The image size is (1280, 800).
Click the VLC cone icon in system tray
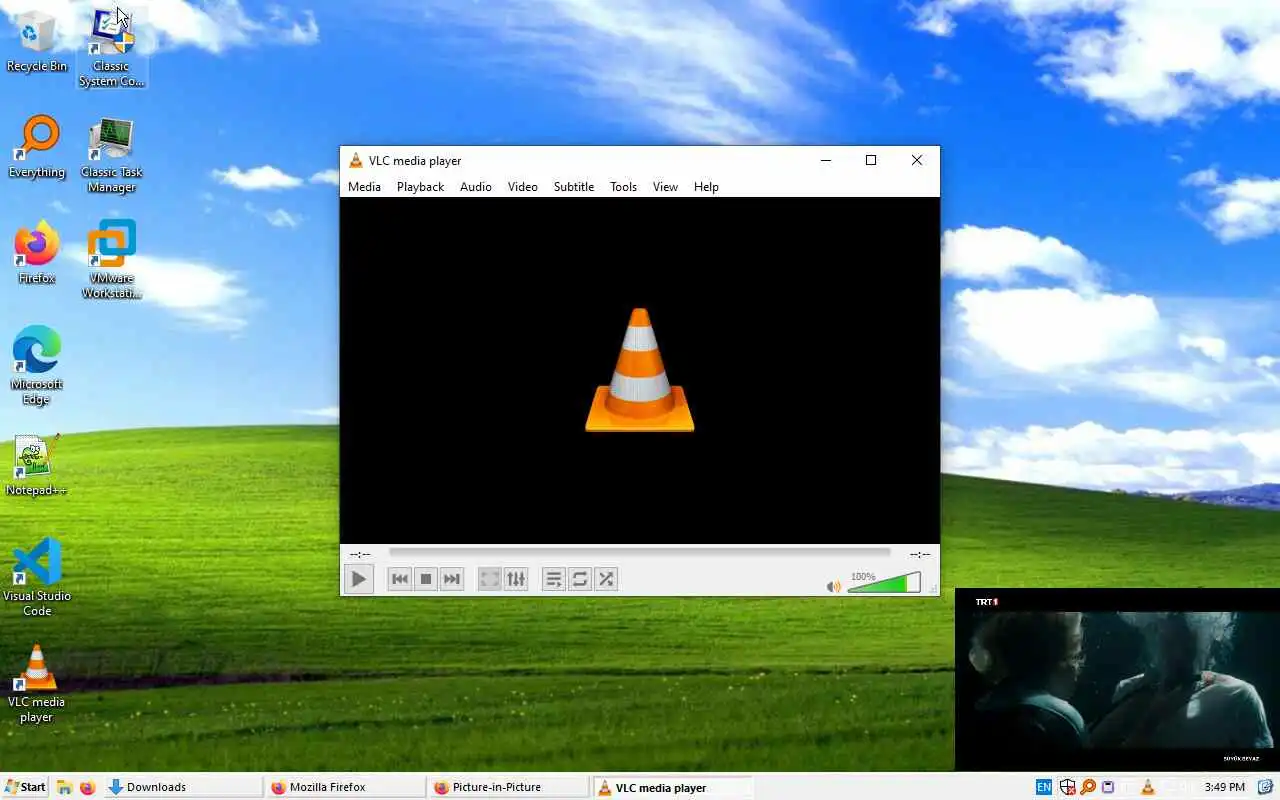(x=1148, y=787)
